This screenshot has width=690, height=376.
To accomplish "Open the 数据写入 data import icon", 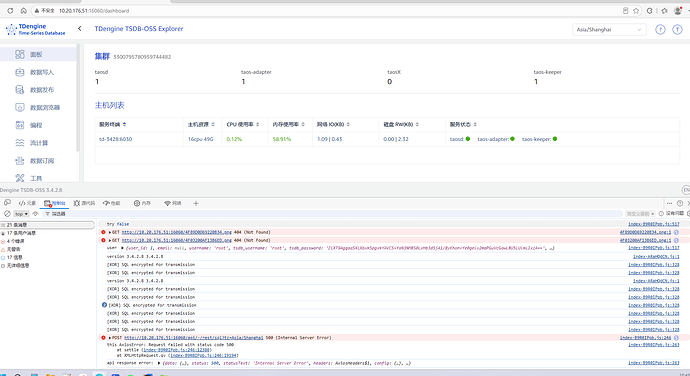I will pos(19,72).
